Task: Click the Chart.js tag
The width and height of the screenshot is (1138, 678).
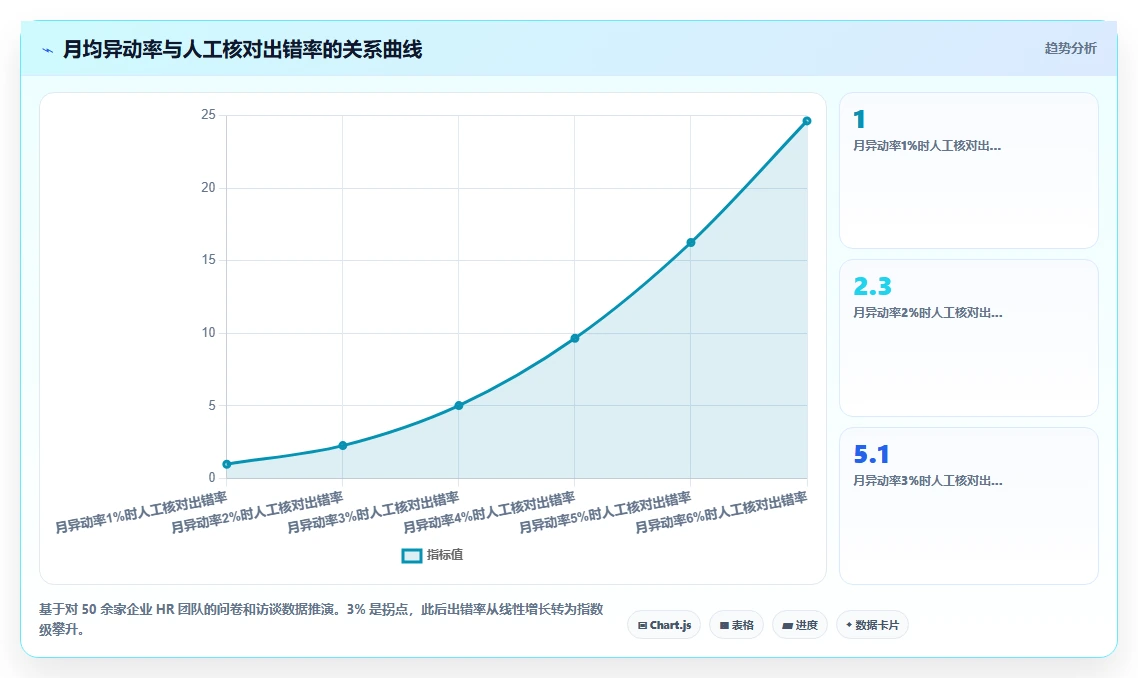Action: click(664, 625)
